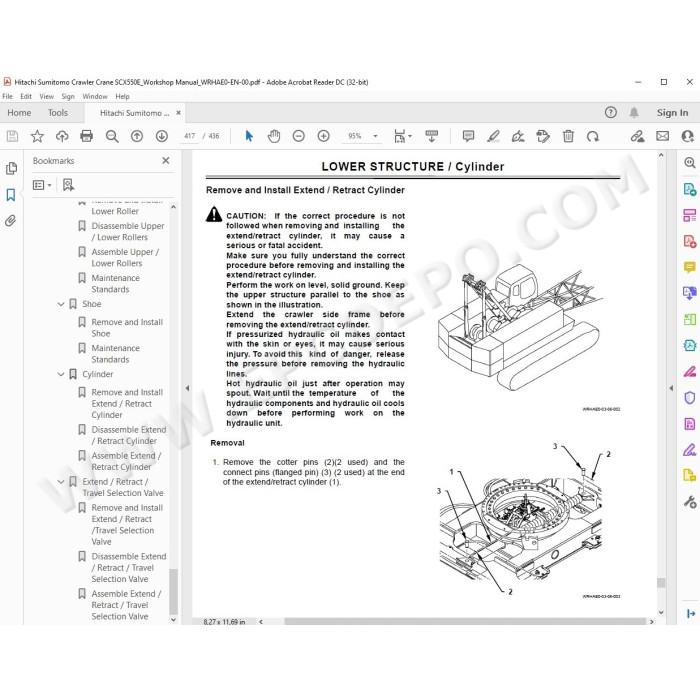Open Assemble Extend / Retract Cylinder bookmark
This screenshot has height=700, width=700.
[x=126, y=461]
